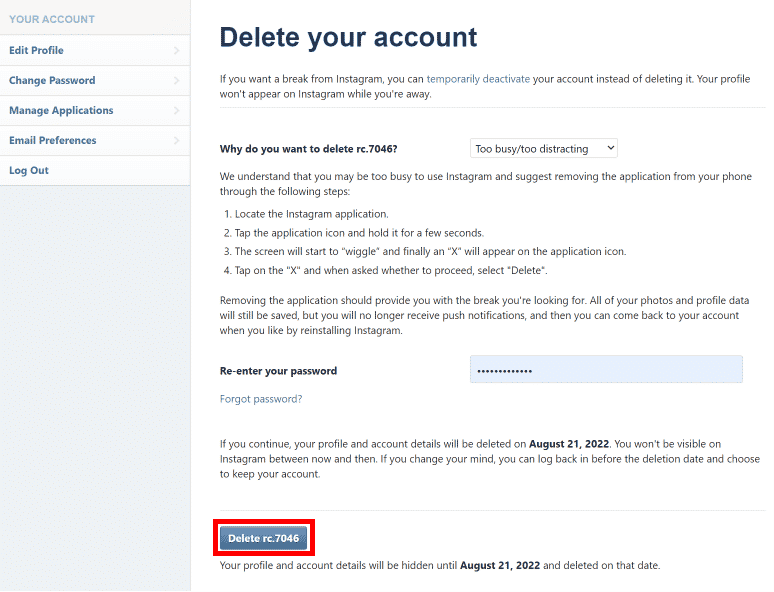Click the Delete rc.7046 button
774x592 pixels.
coord(264,538)
